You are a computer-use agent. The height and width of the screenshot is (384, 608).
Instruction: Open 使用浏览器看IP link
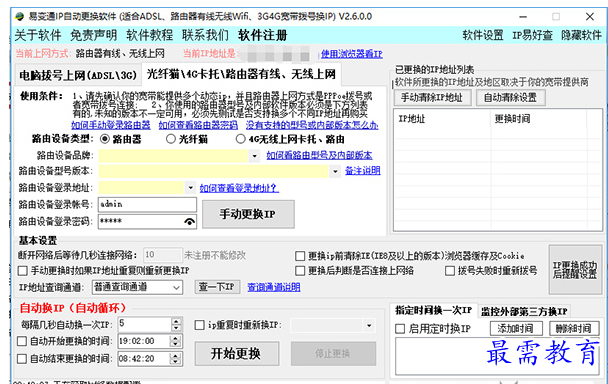(352, 54)
